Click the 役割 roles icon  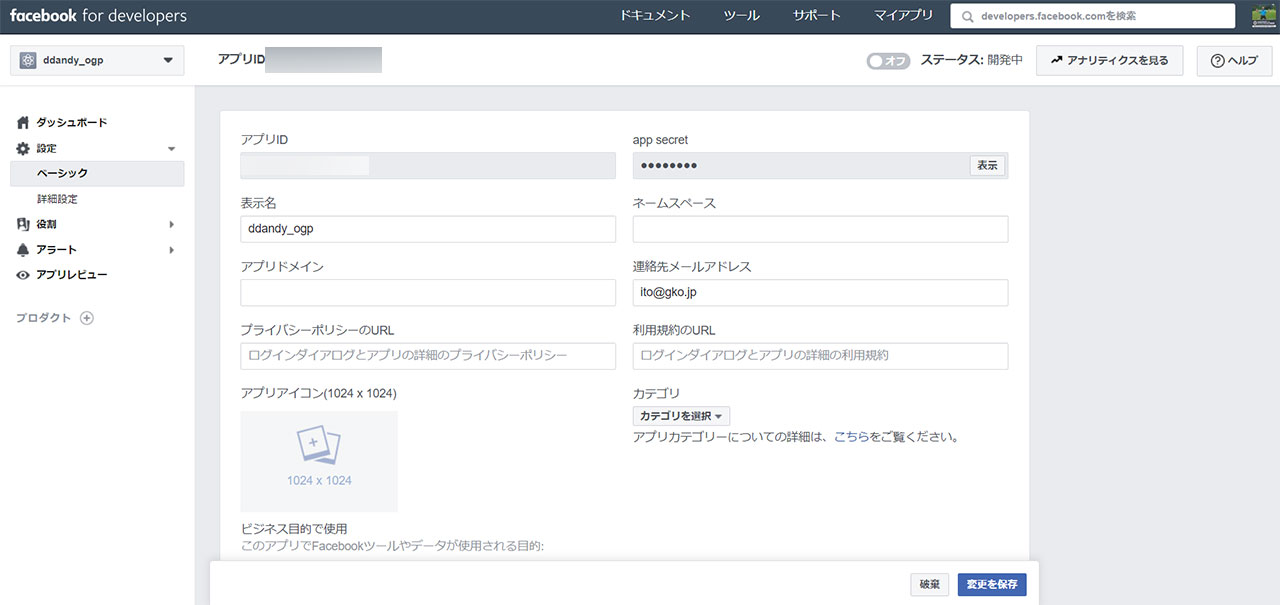click(x=23, y=224)
